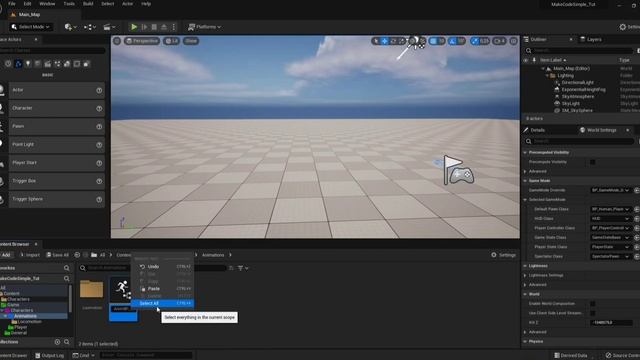Toggle scale snapping in viewport toolbar
640x360 pixels.
tap(475, 41)
